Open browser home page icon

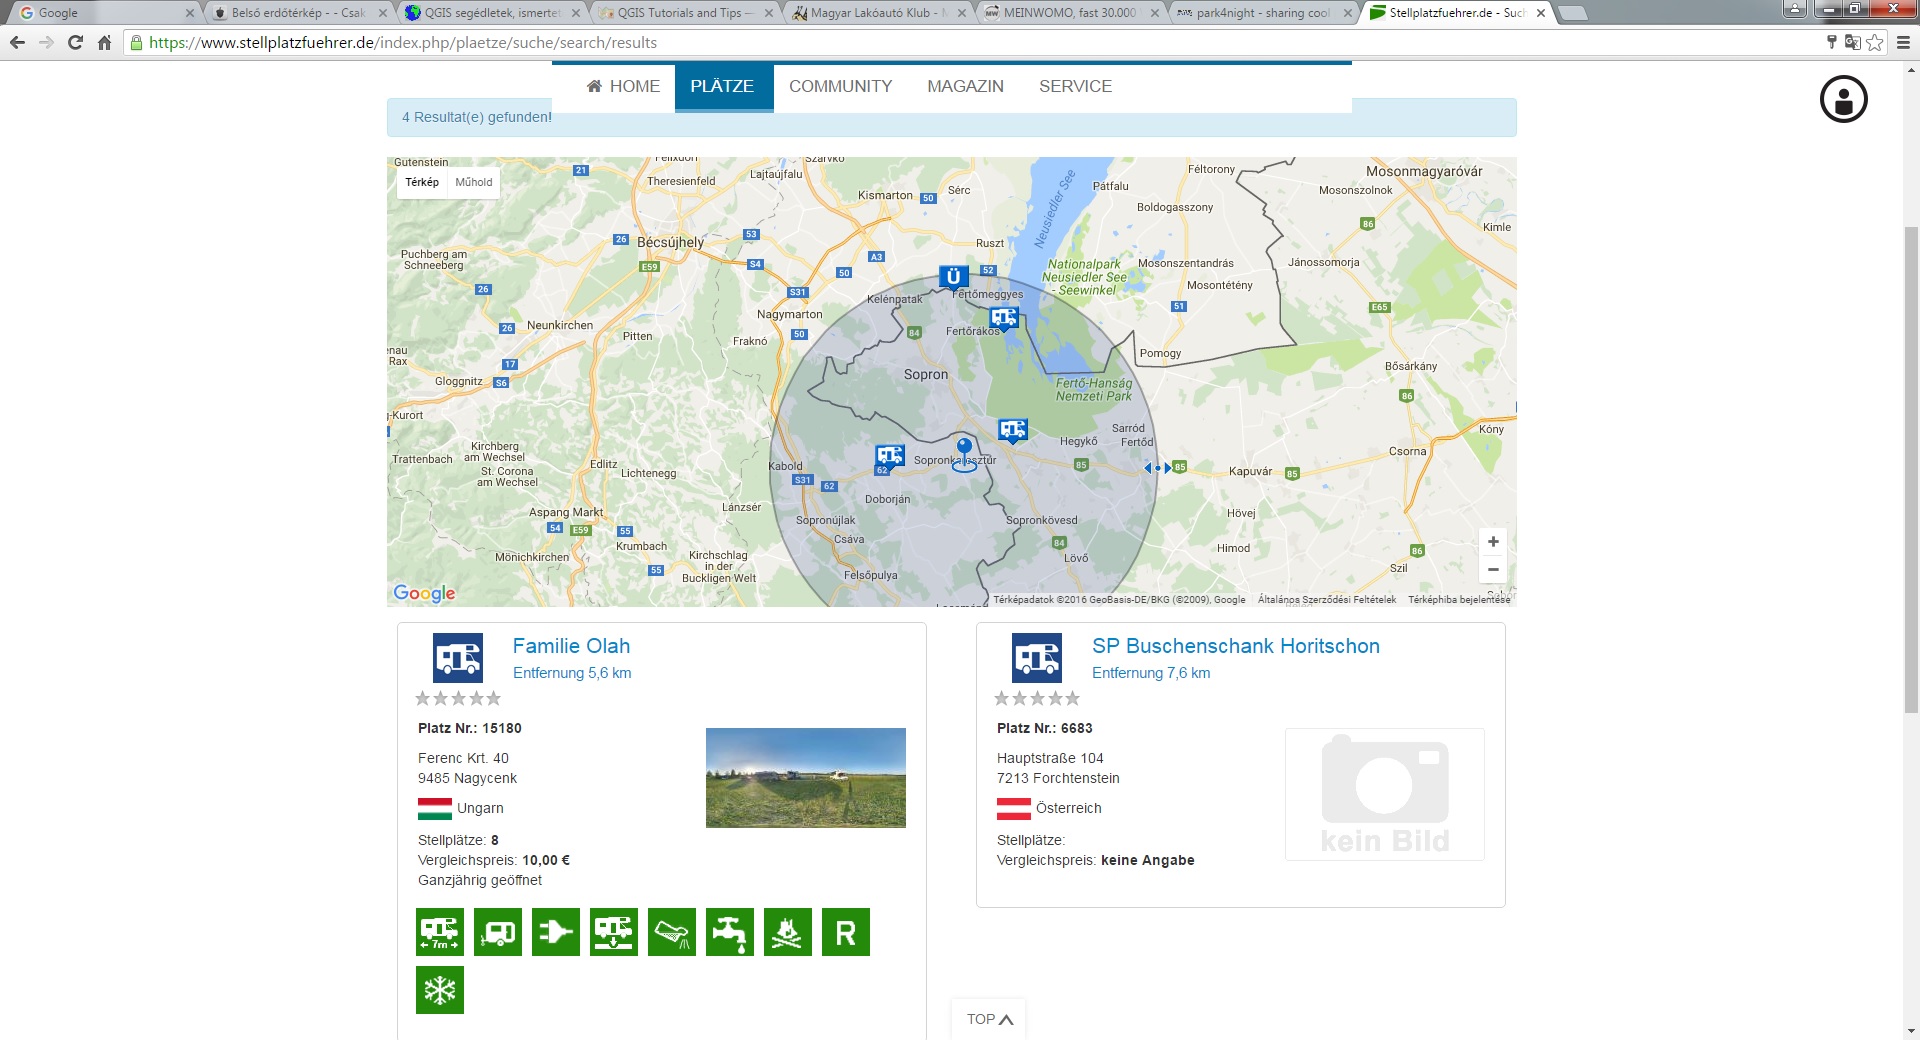pos(104,42)
